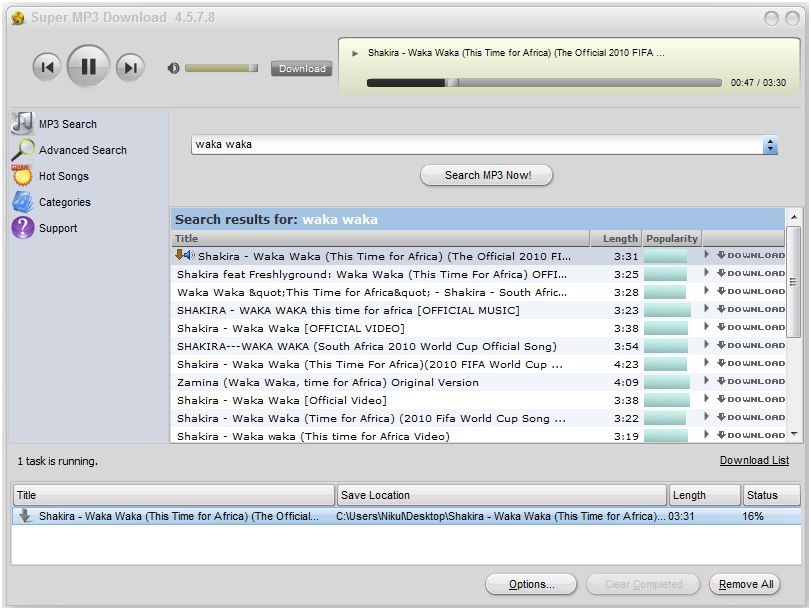Select the result SHAKIRA---WAKA WAKA (South Africa 2010

click(367, 347)
